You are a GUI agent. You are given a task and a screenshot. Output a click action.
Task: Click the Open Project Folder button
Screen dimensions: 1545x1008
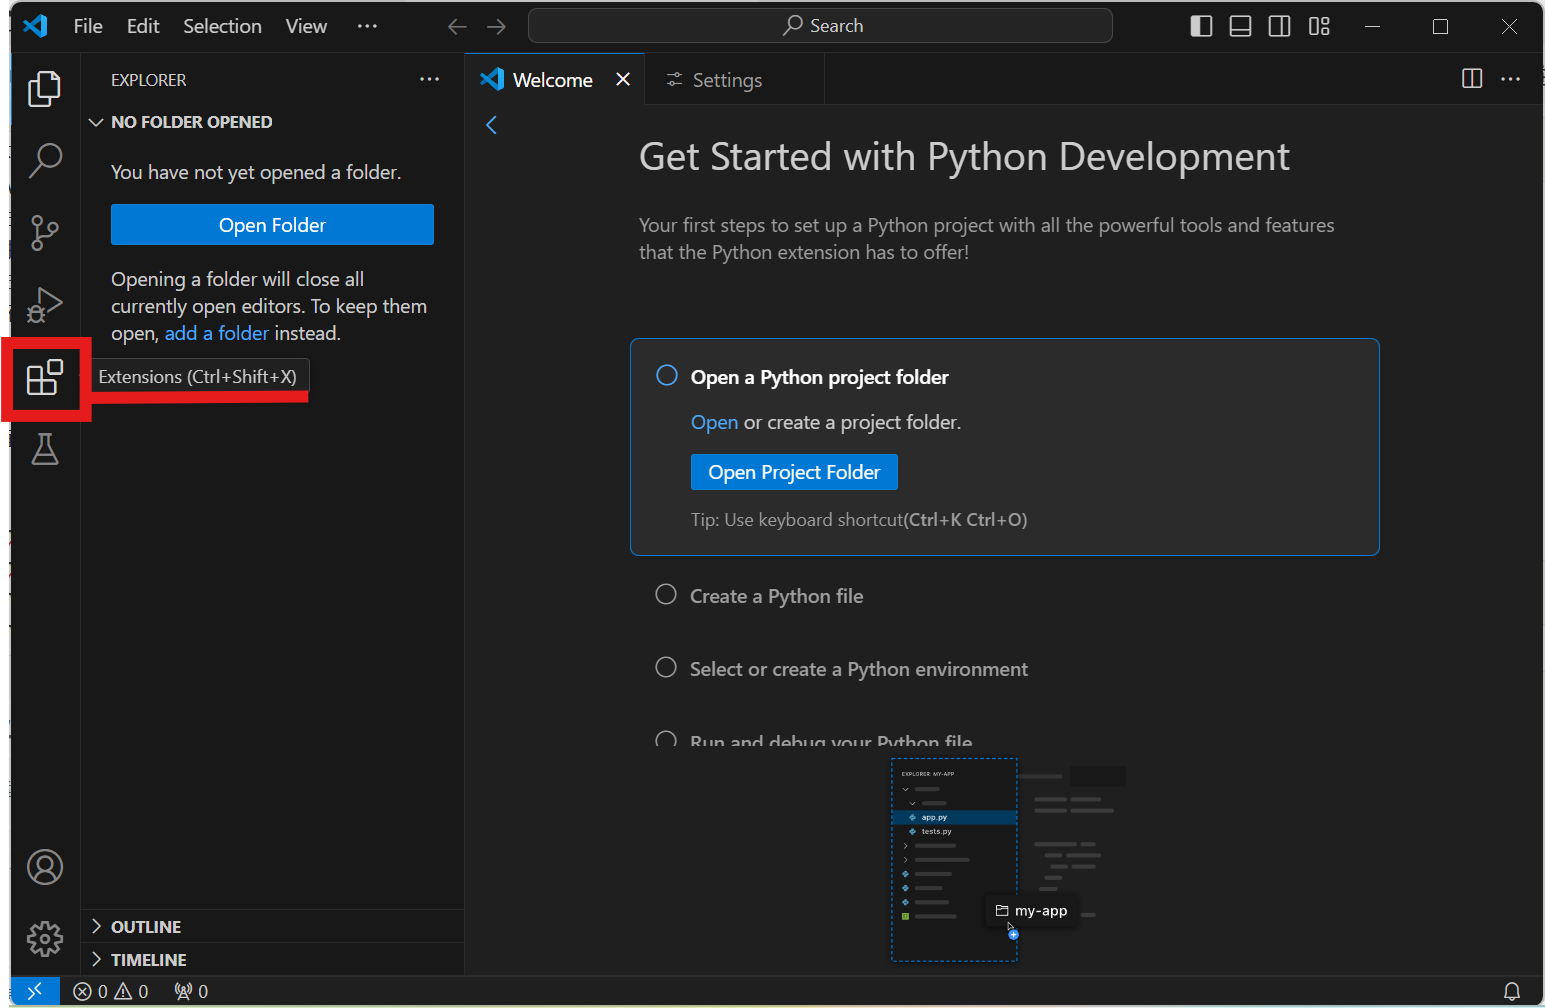click(x=794, y=472)
